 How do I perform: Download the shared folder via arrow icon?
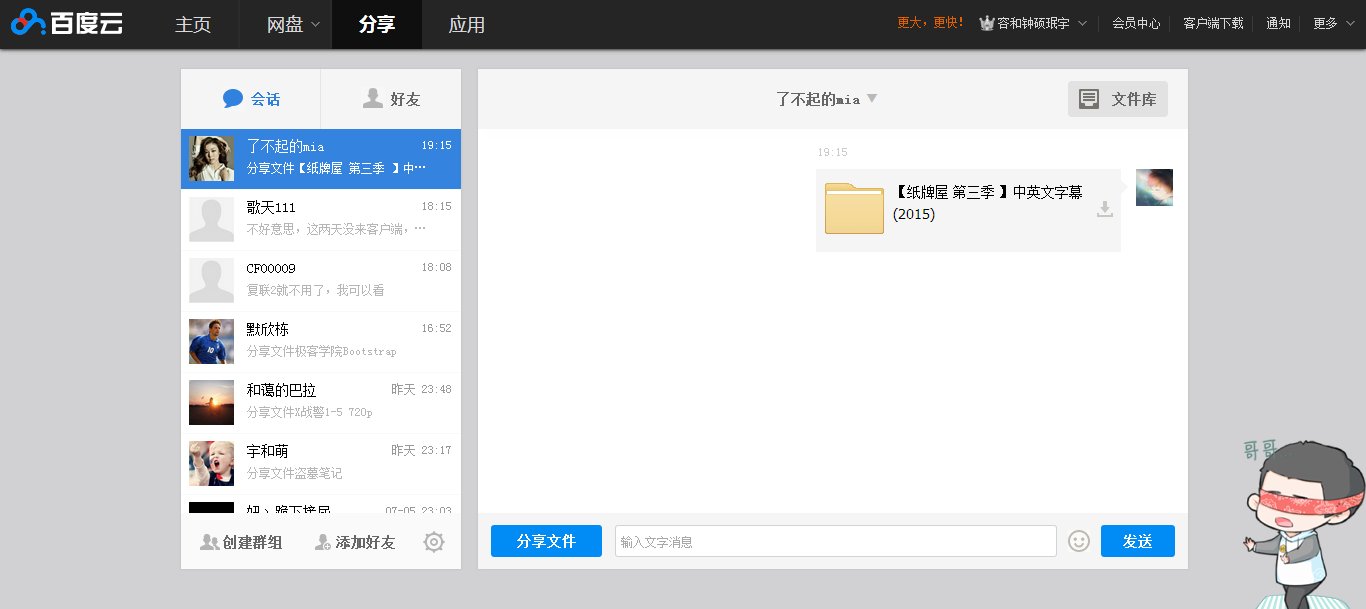pyautogui.click(x=1104, y=209)
